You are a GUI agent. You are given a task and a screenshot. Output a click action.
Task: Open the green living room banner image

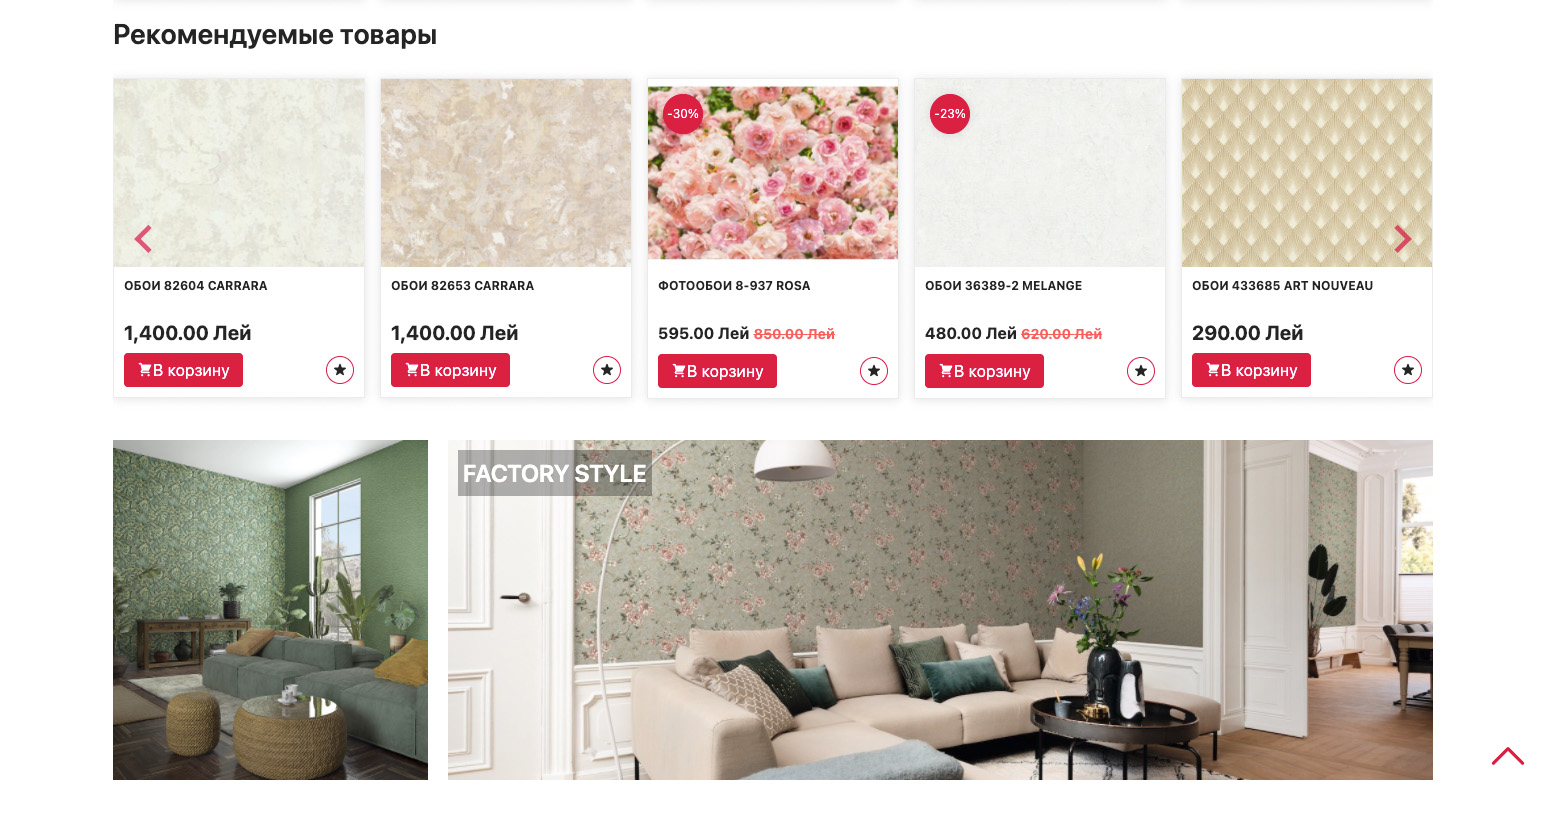270,610
